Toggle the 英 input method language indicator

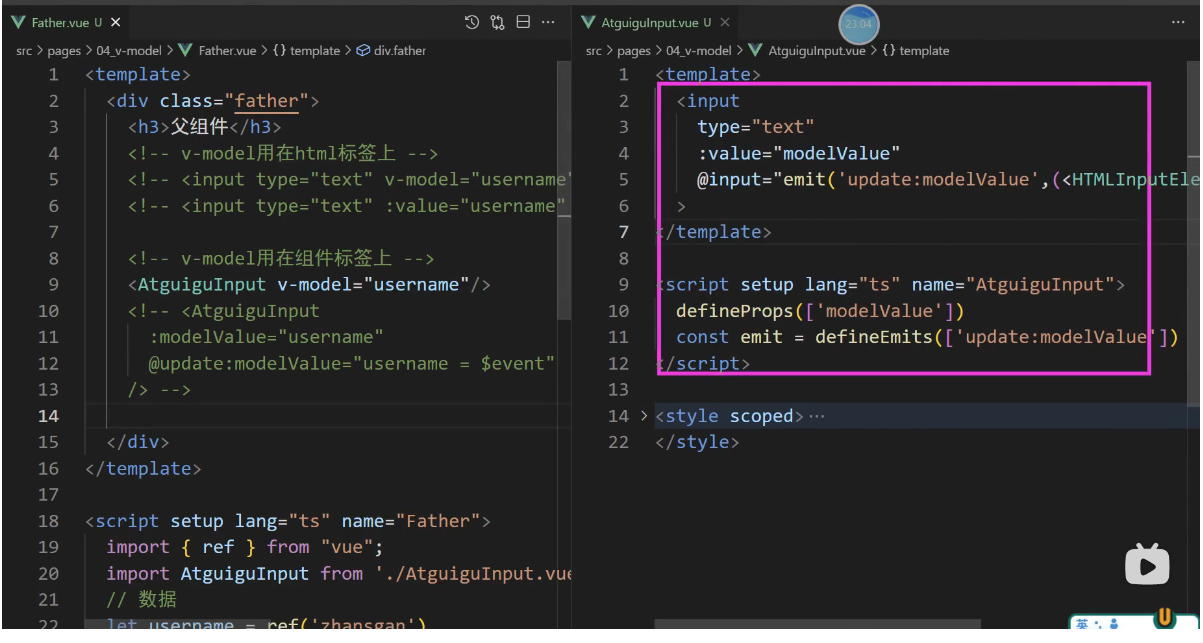(1082, 625)
